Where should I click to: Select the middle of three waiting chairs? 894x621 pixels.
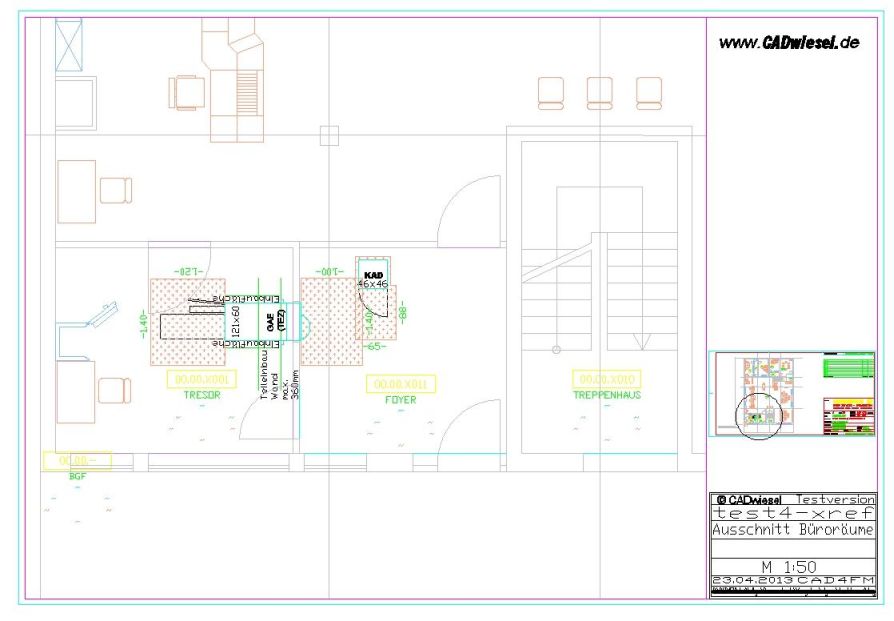coord(599,92)
